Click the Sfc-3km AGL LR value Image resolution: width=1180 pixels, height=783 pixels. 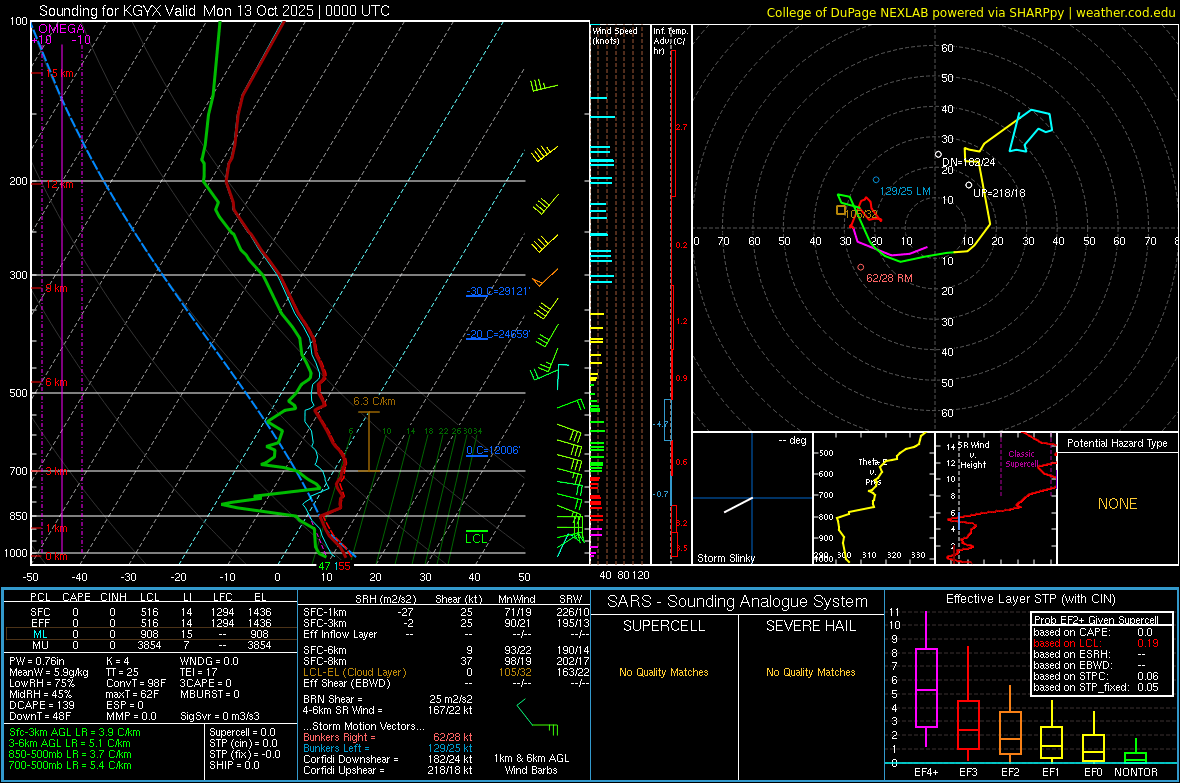pyautogui.click(x=75, y=733)
